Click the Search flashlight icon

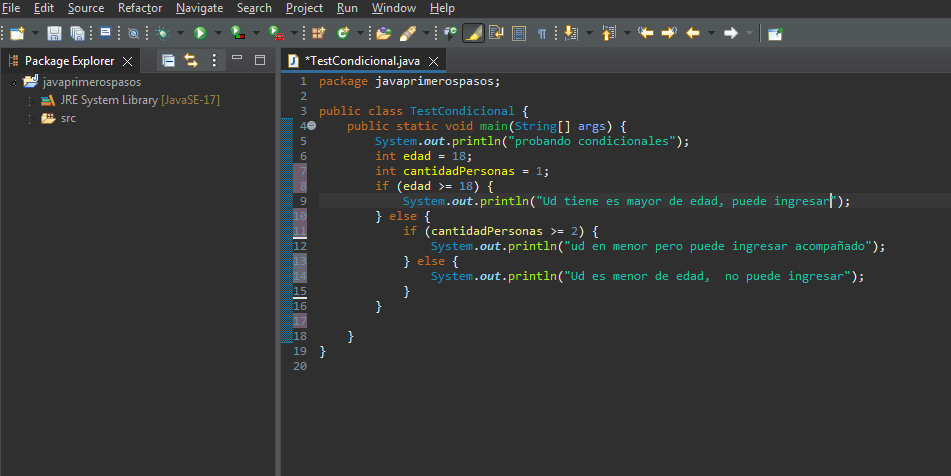408,33
